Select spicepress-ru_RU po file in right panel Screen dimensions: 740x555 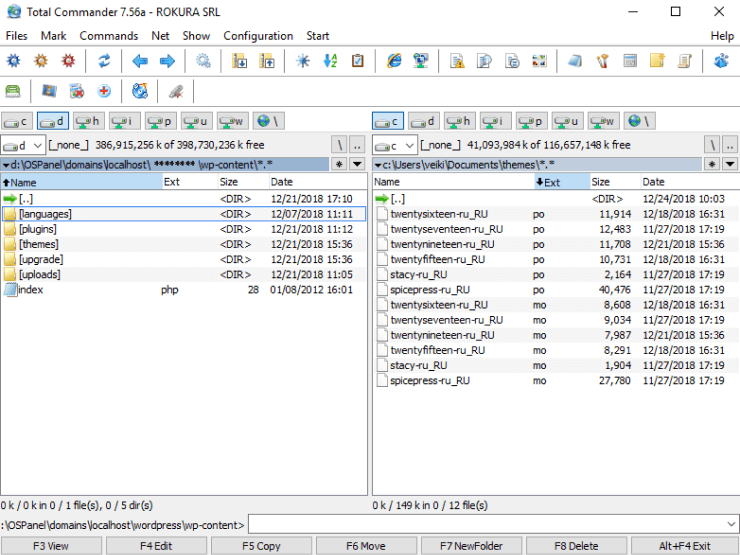tap(555, 290)
